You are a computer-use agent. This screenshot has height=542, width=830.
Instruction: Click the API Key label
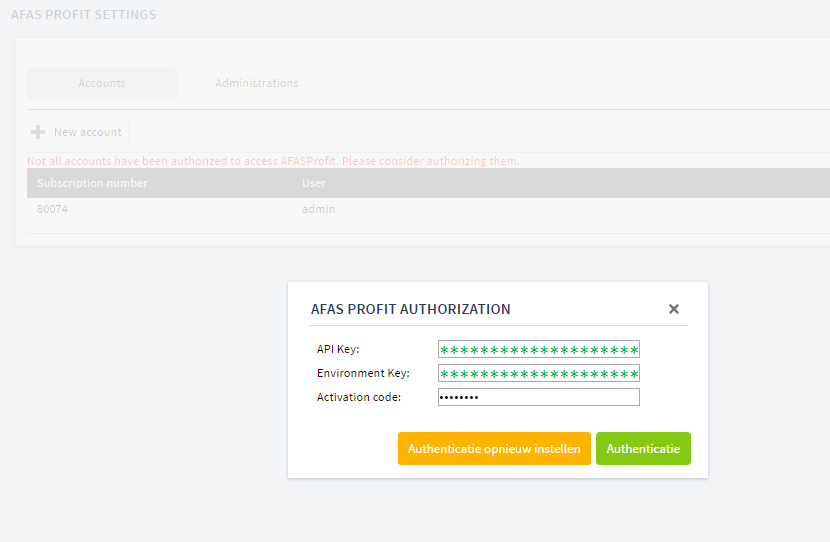click(338, 349)
